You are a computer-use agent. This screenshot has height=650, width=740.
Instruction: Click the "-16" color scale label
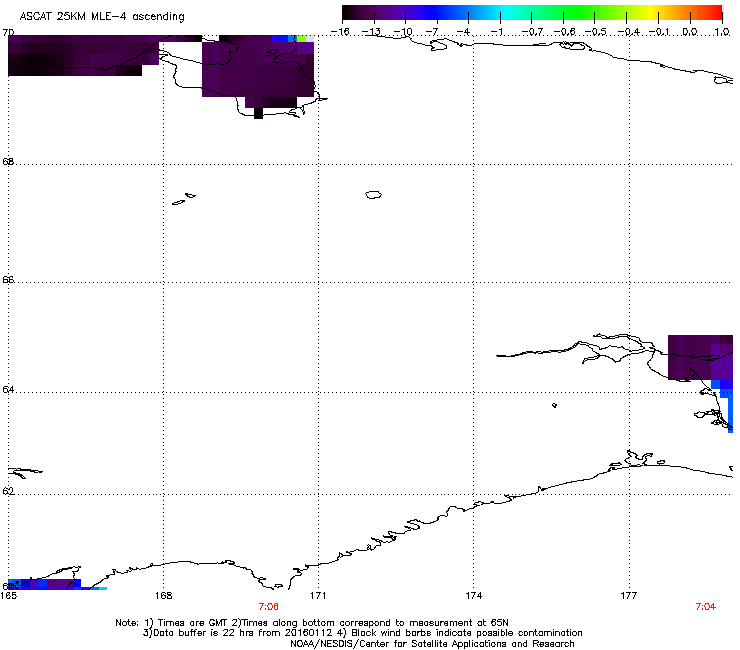(x=340, y=32)
